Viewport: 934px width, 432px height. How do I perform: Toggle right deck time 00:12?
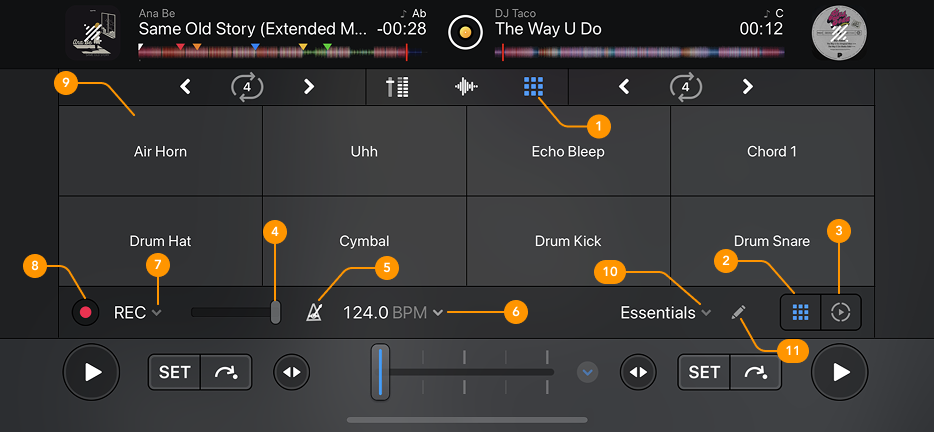(x=761, y=29)
